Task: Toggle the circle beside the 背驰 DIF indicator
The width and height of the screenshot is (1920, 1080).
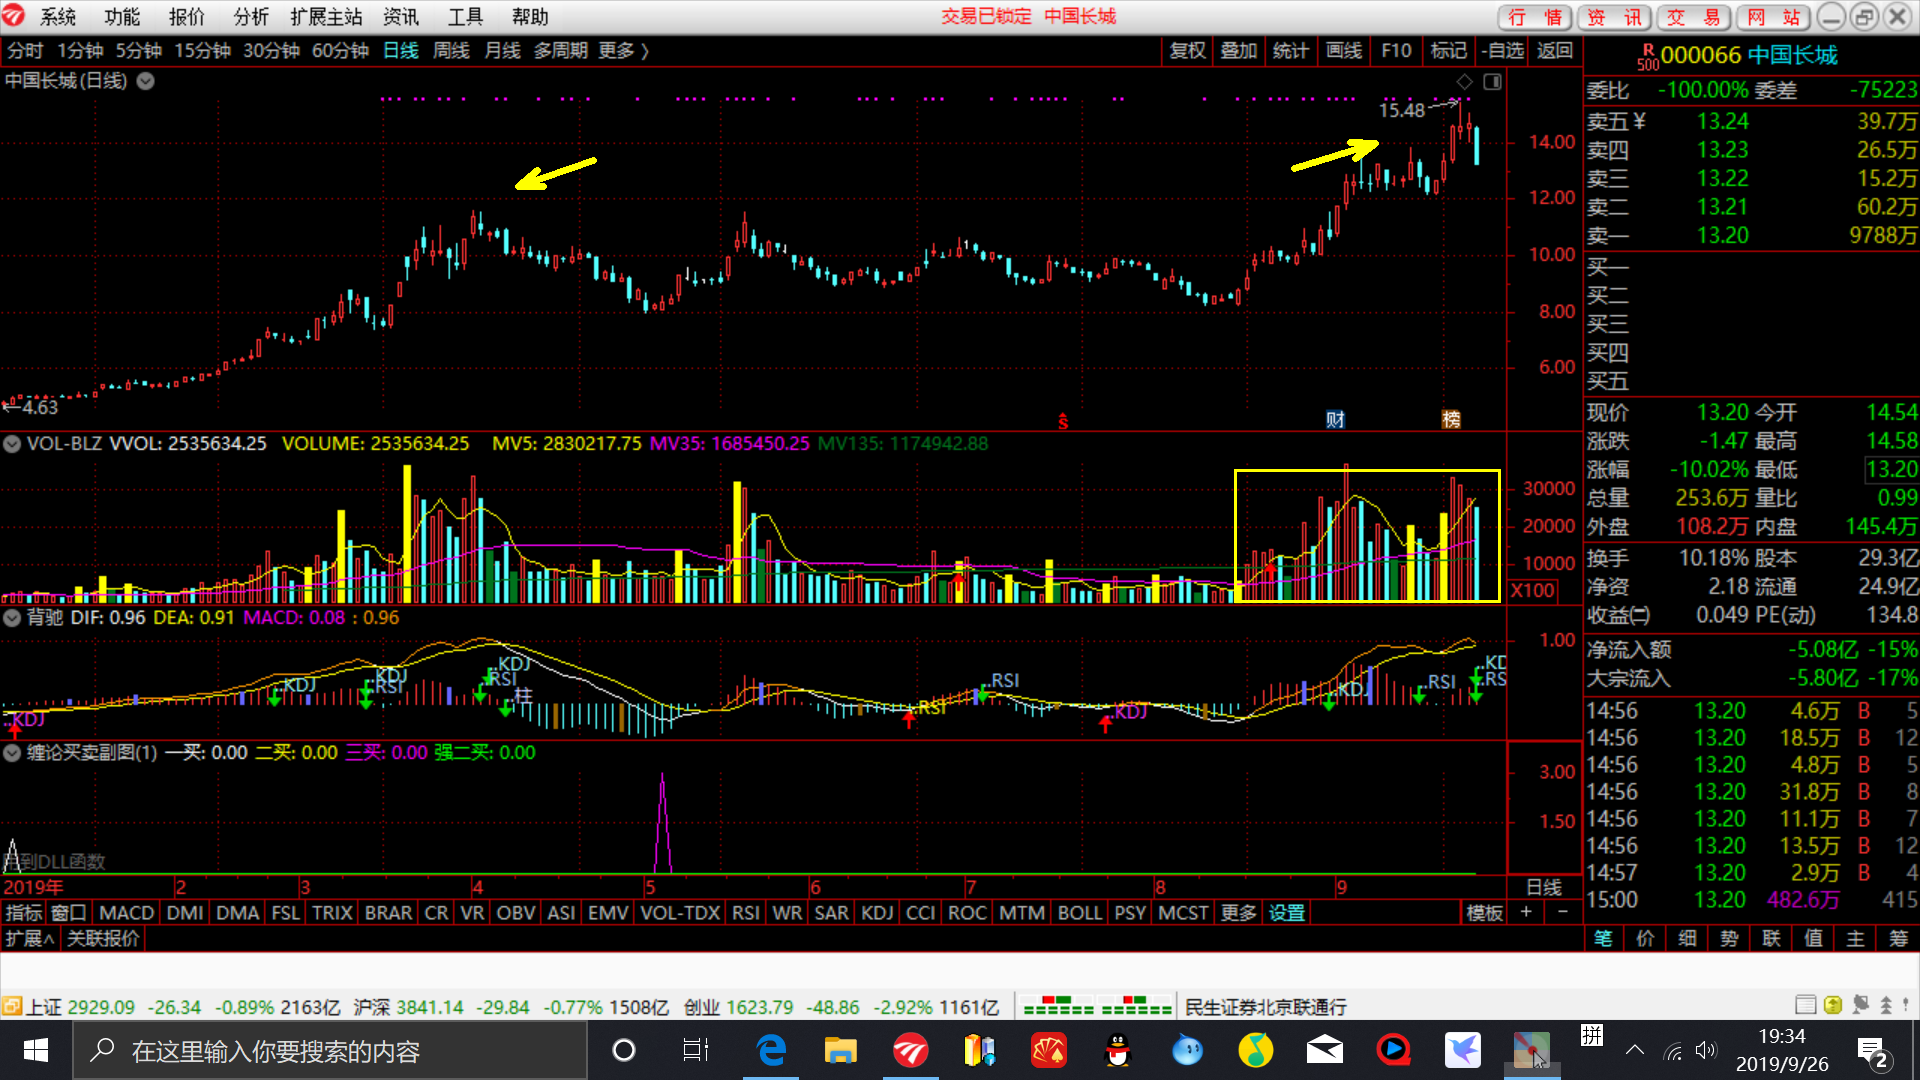Action: pyautogui.click(x=12, y=618)
